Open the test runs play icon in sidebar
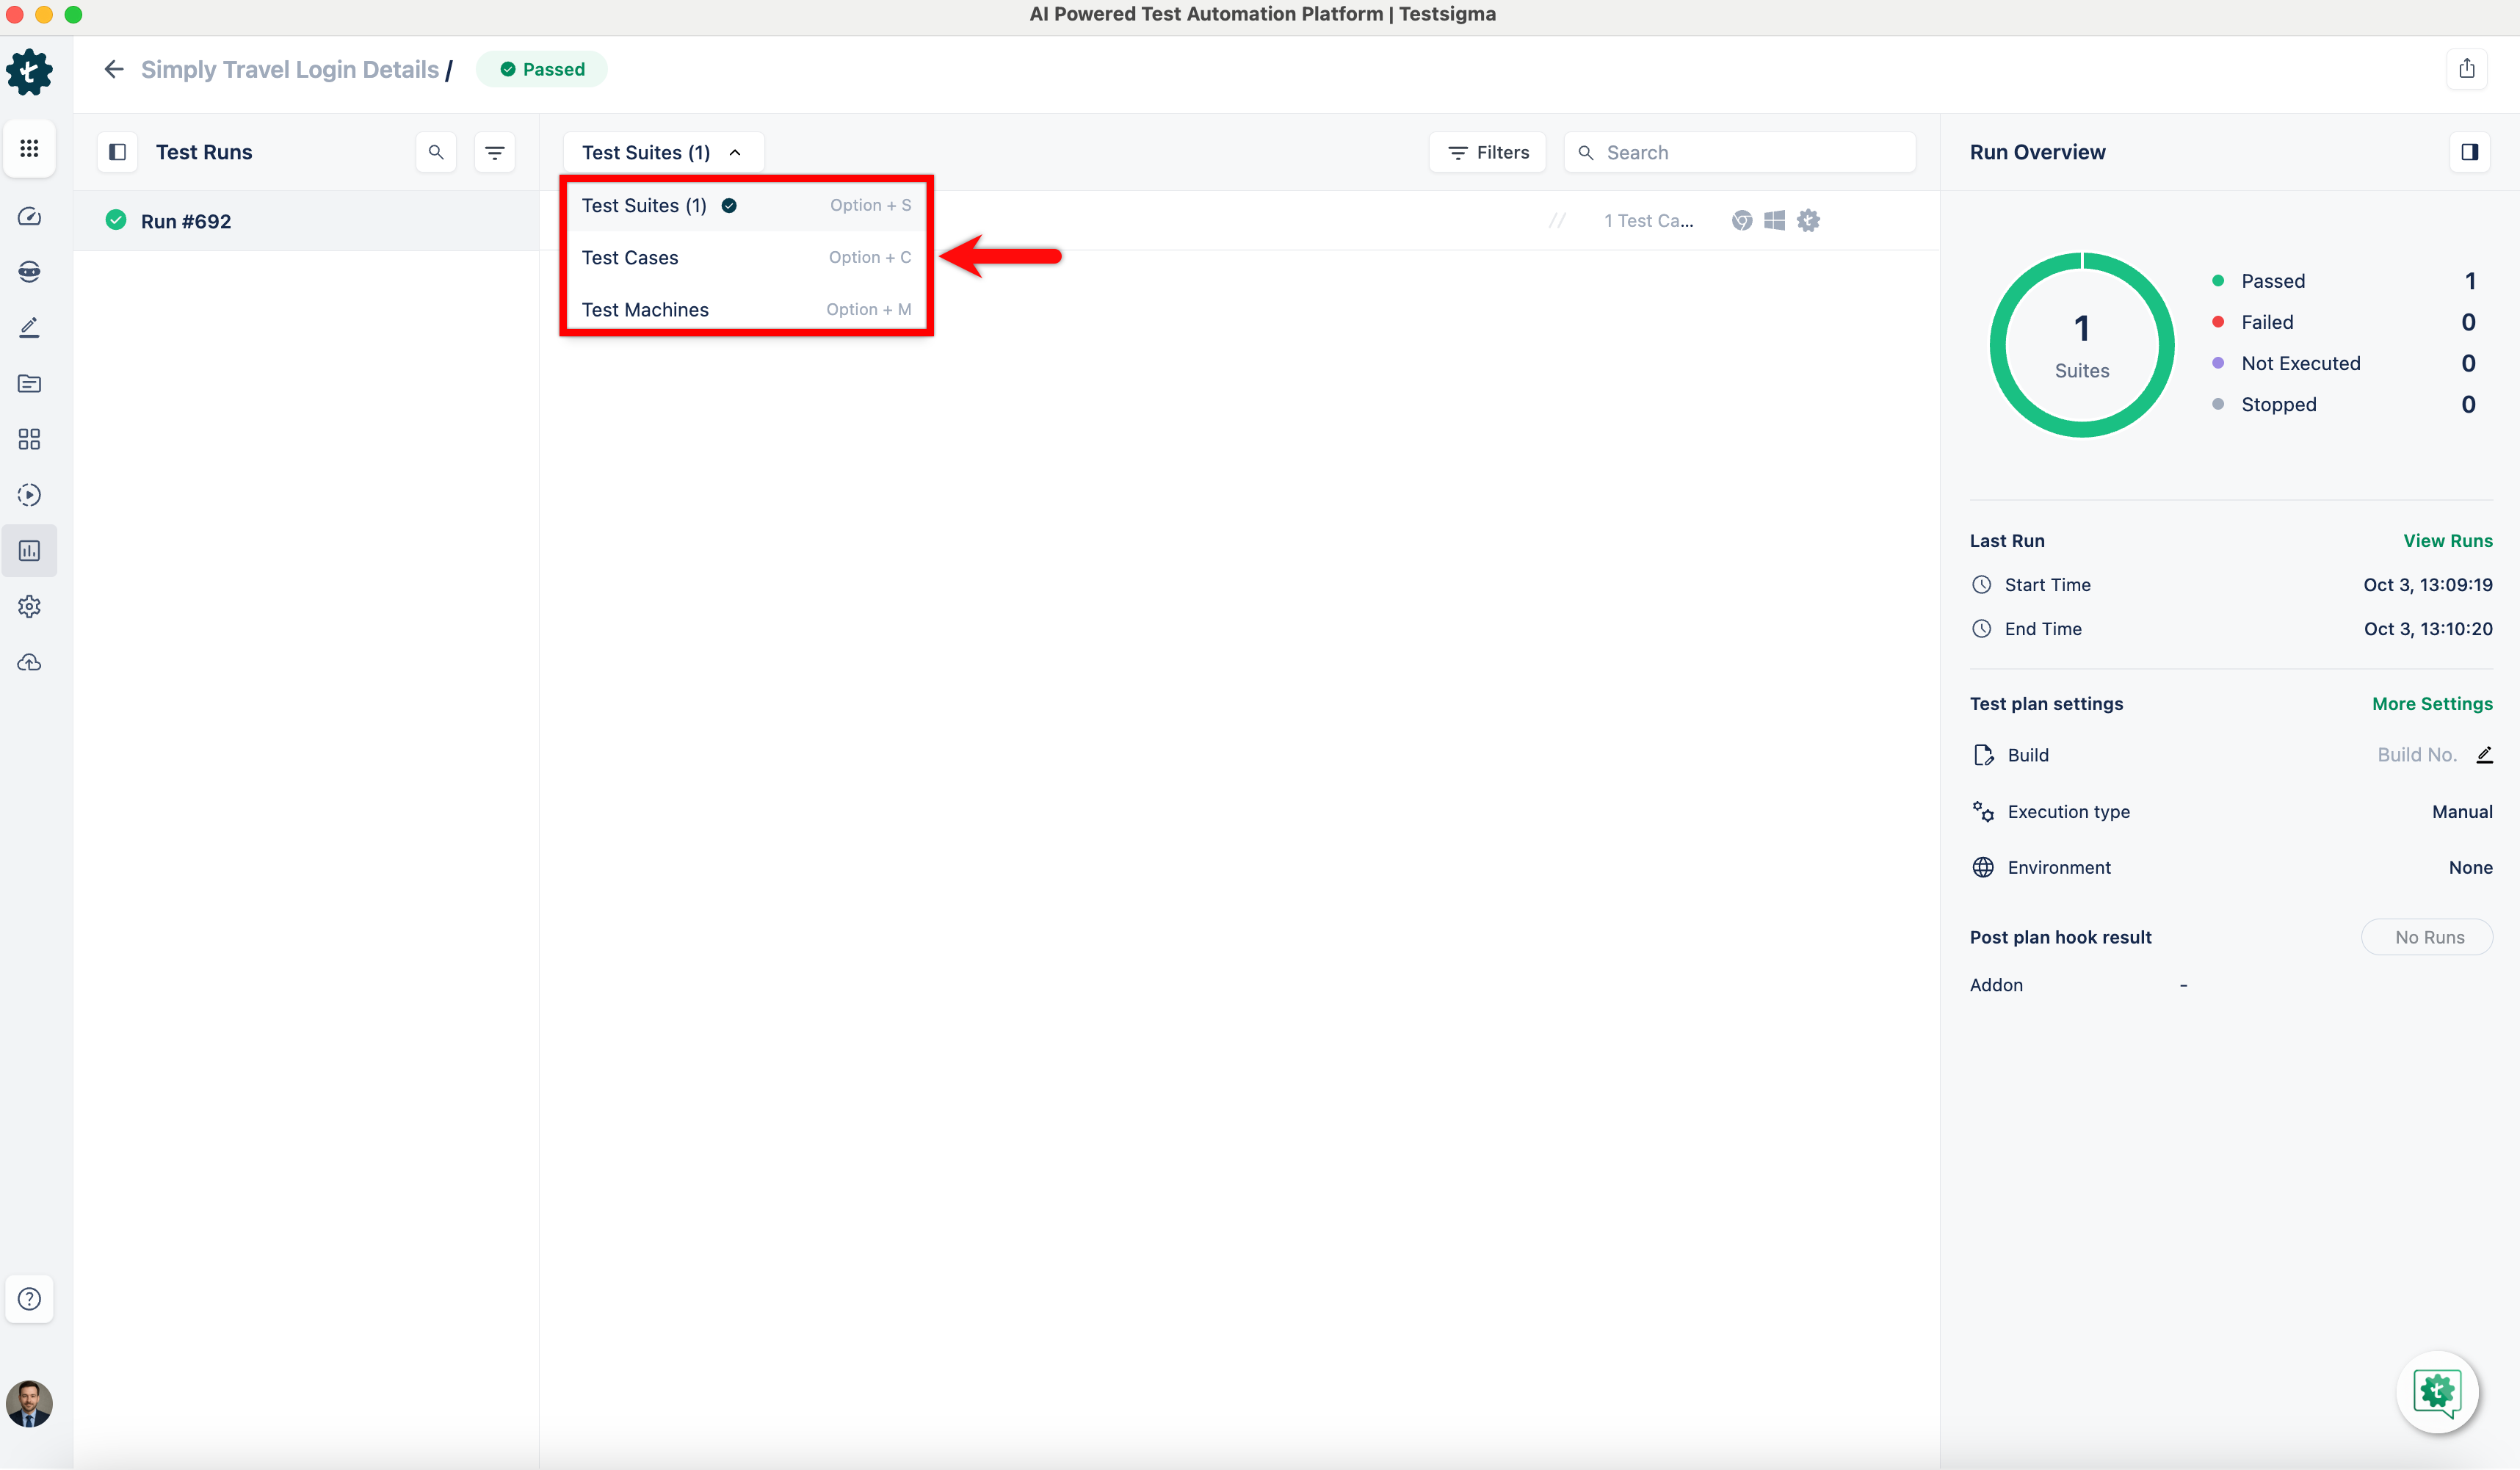Viewport: 2520px width, 1470px height. [x=29, y=494]
